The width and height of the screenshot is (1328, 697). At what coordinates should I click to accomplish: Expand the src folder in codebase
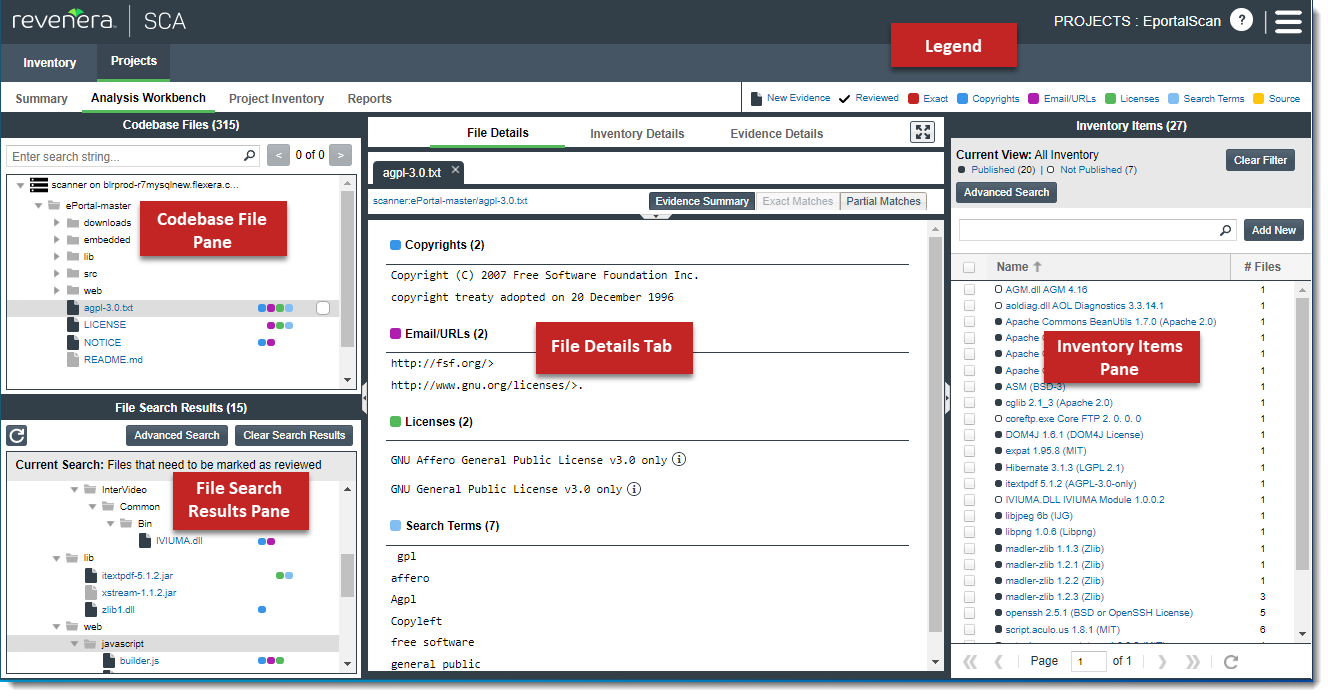57,274
